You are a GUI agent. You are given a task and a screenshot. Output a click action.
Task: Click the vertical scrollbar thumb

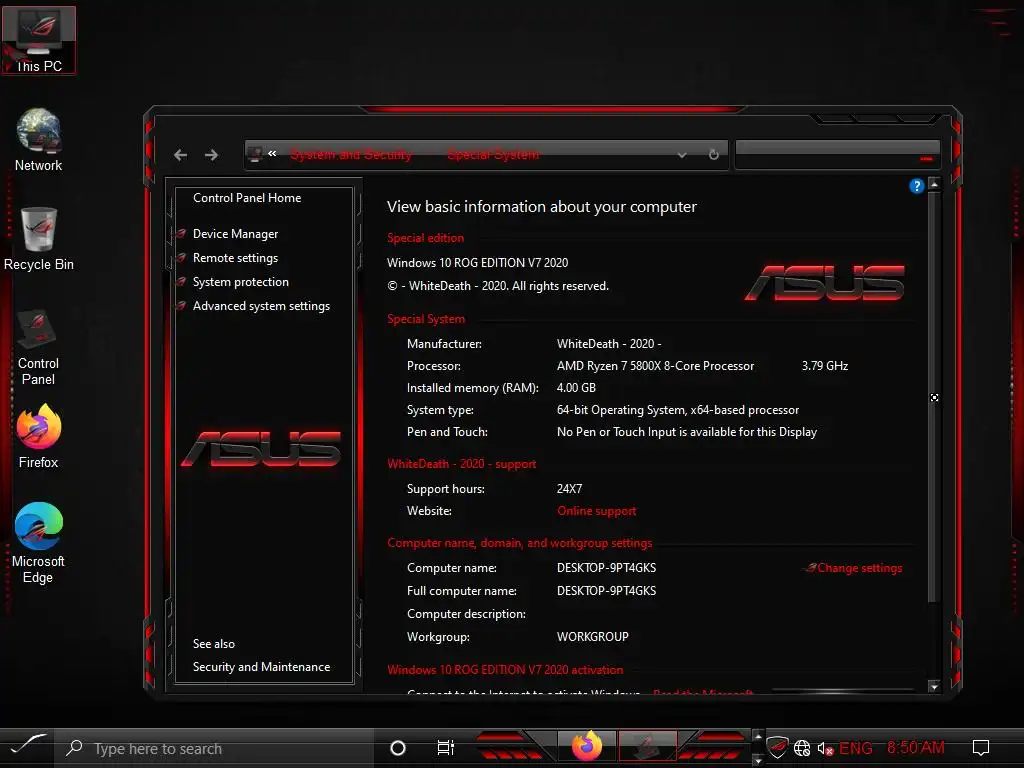pos(934,396)
